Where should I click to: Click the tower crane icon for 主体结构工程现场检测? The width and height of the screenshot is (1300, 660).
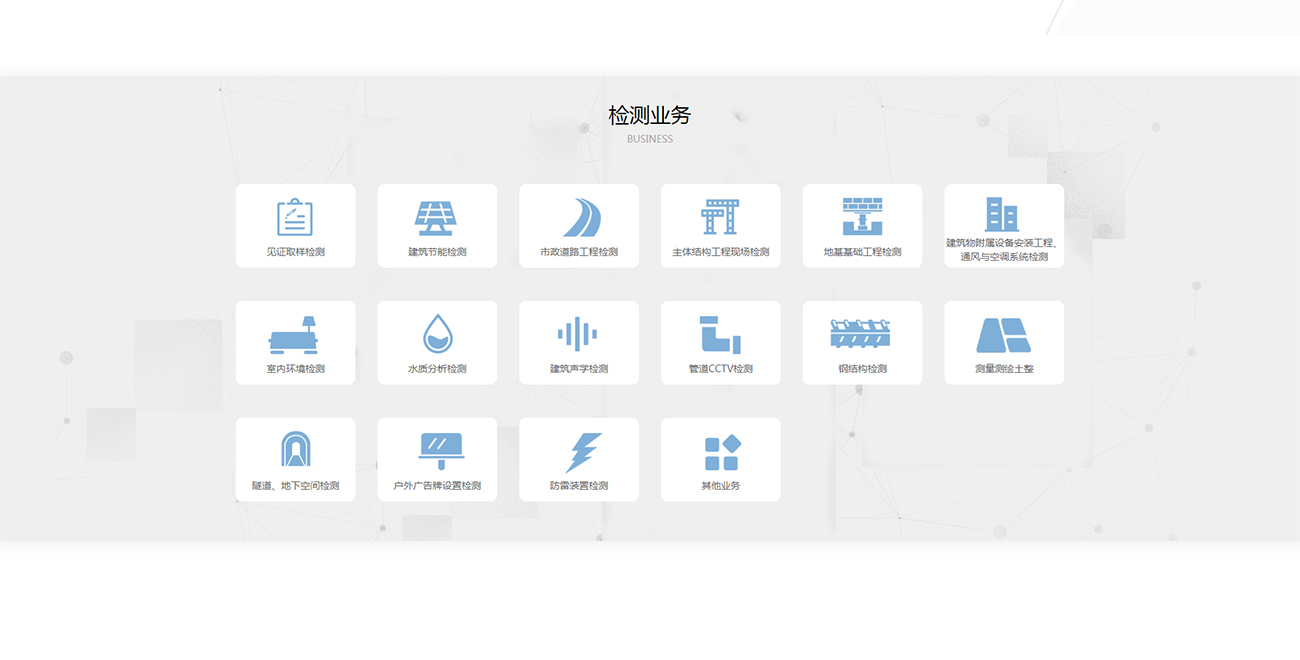coord(720,217)
